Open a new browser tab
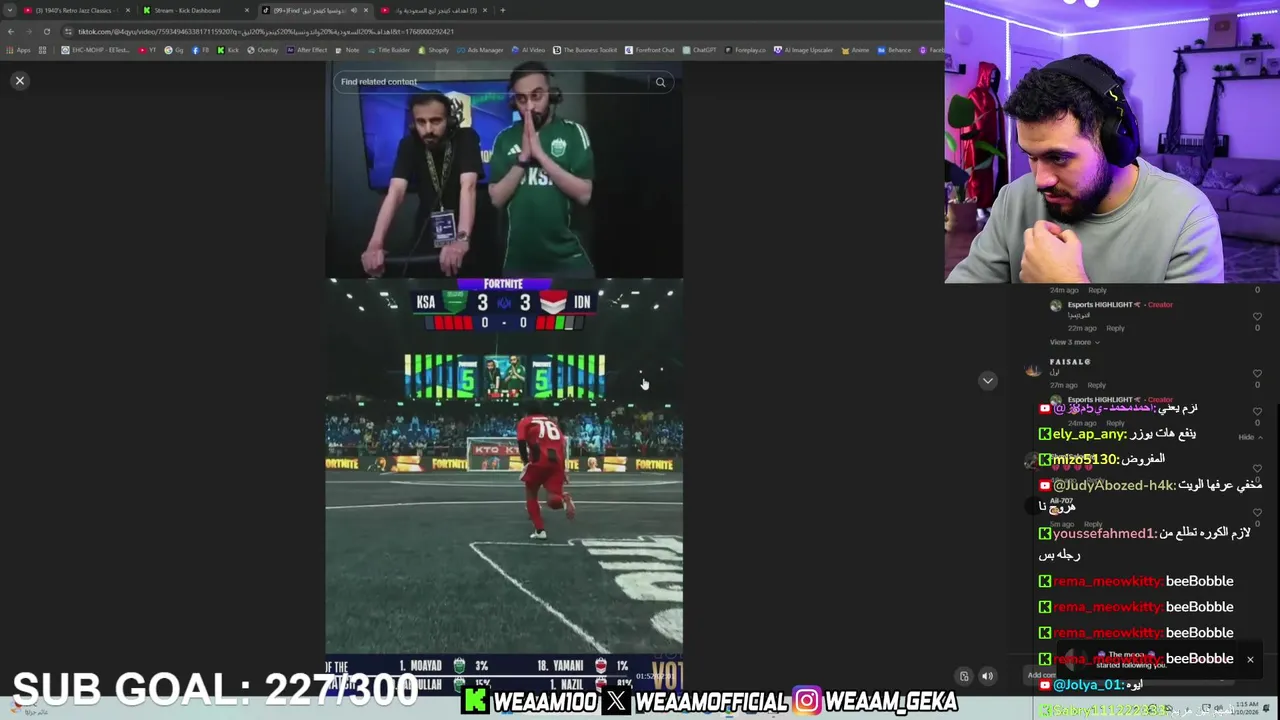 click(502, 10)
